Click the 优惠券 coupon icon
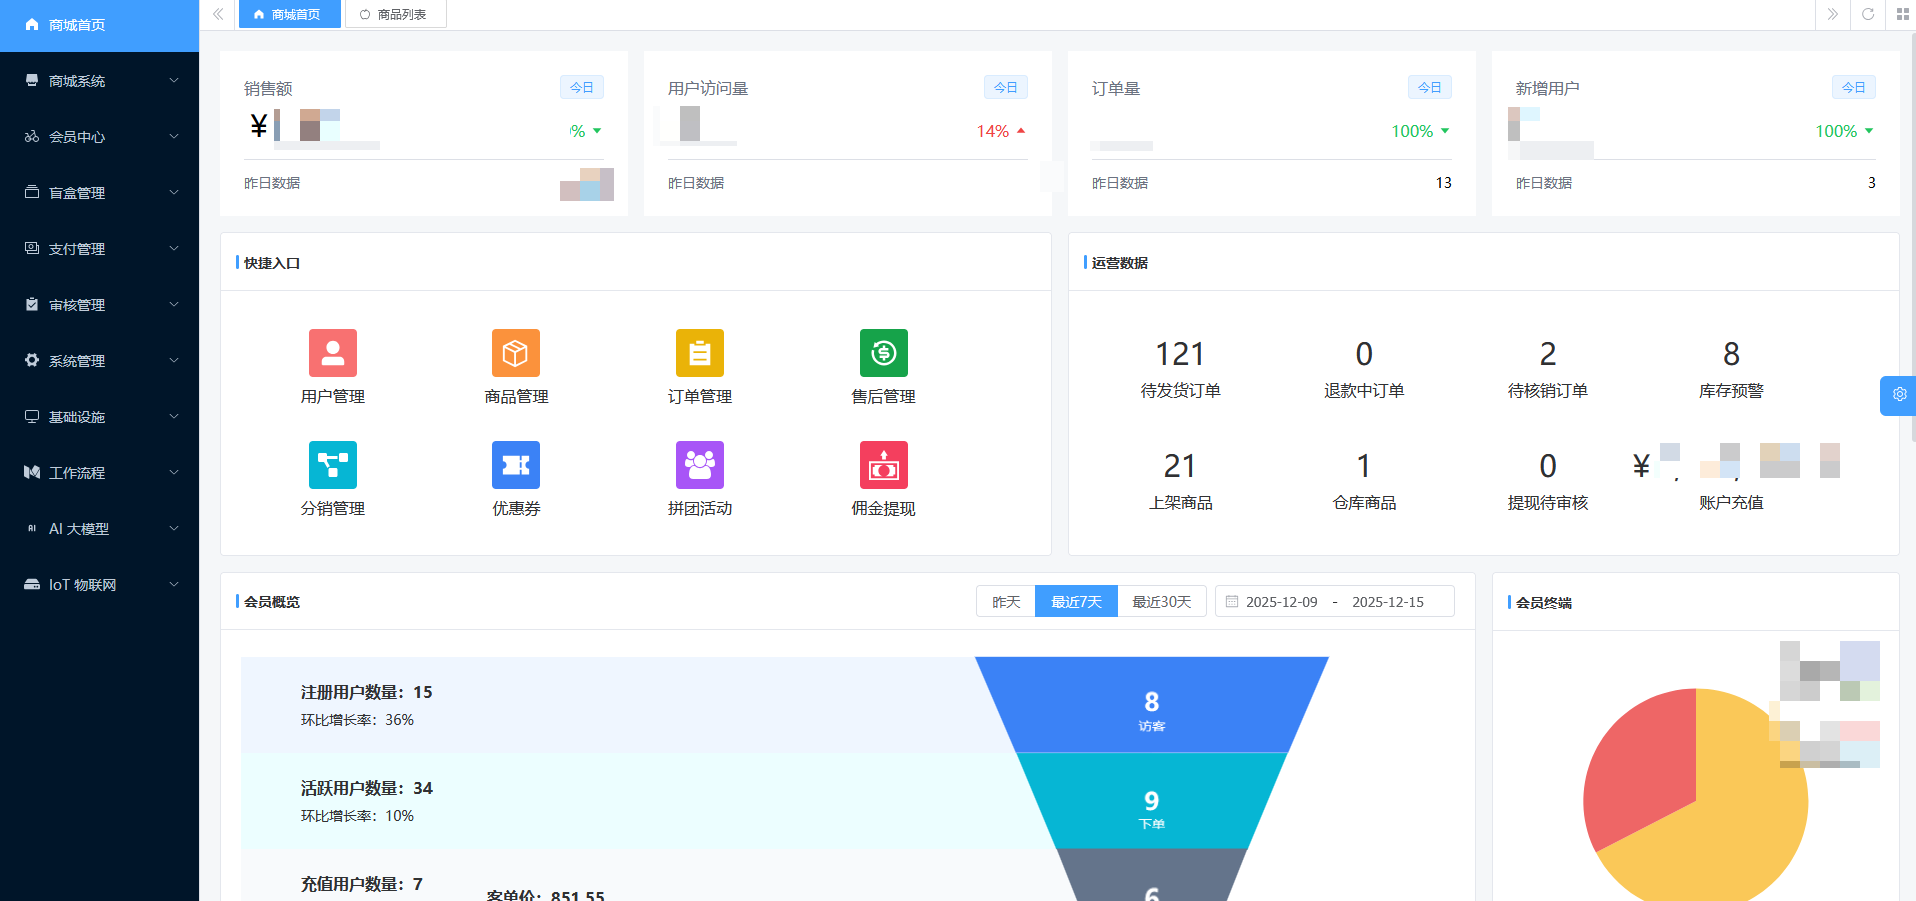This screenshot has height=901, width=1916. coord(516,465)
